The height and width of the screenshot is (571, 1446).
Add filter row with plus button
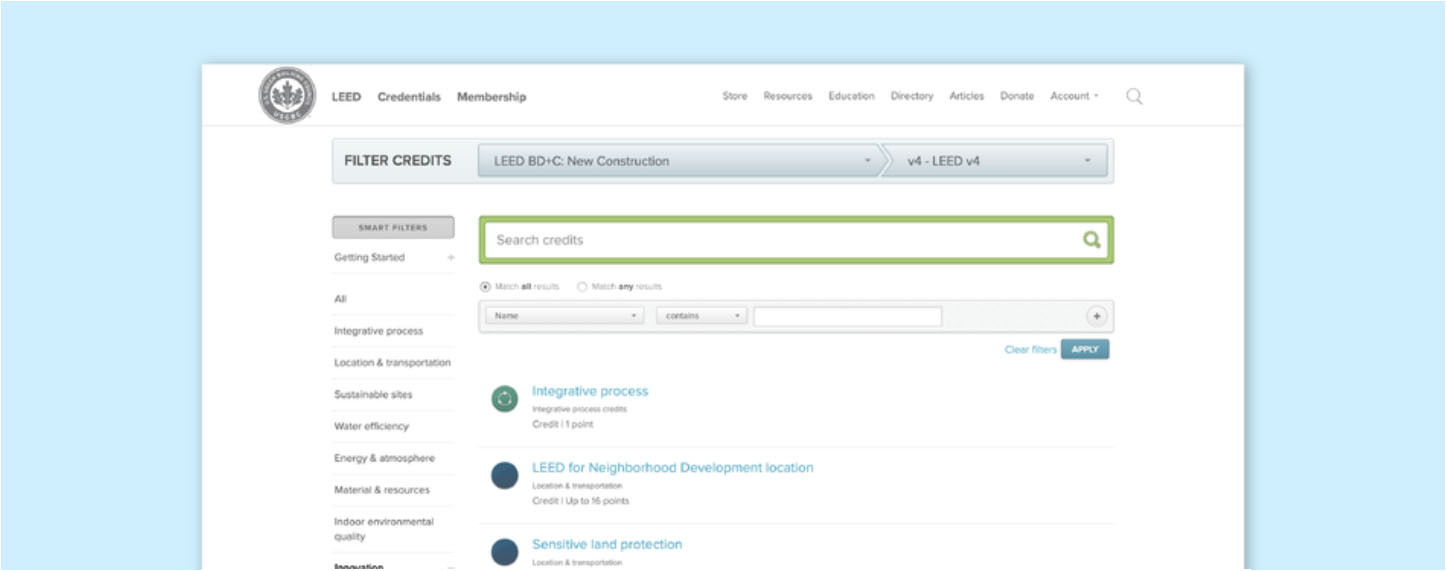pos(1096,316)
